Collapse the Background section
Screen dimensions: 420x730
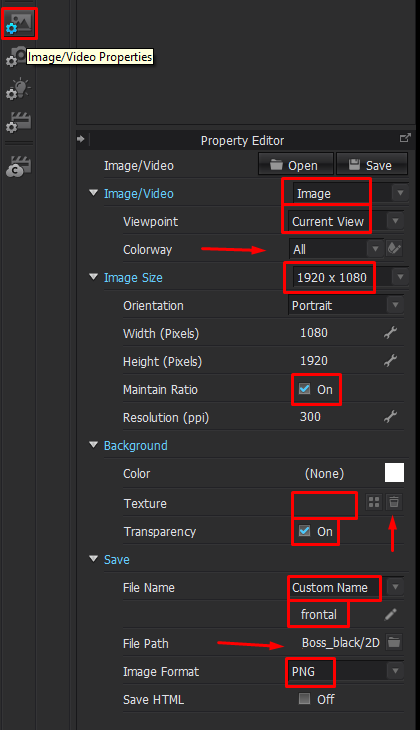94,445
